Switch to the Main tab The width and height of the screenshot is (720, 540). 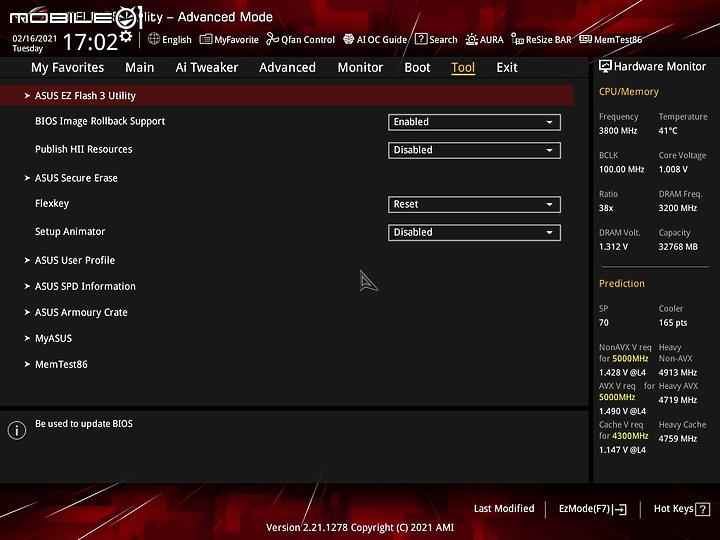[x=140, y=68]
